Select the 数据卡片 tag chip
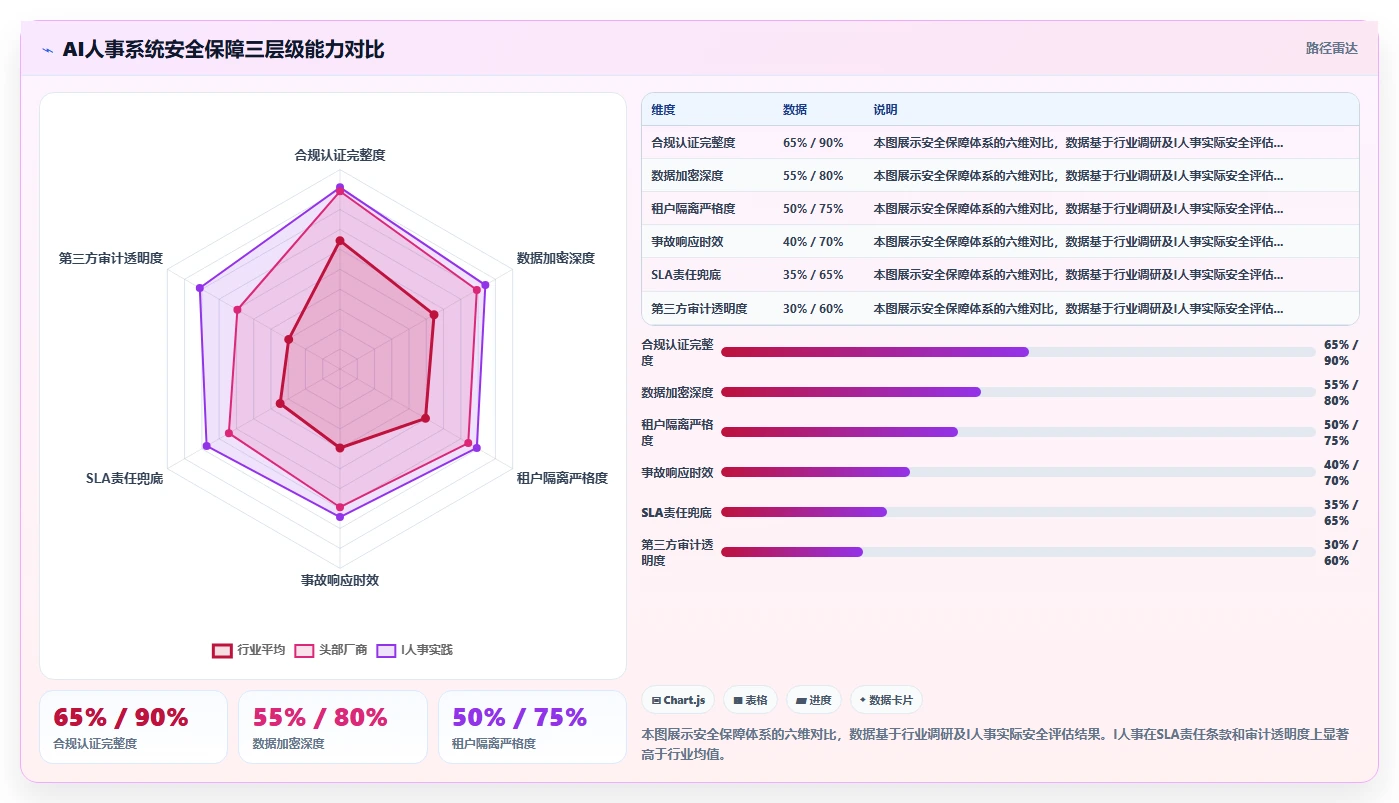This screenshot has height=803, width=1399. pos(887,700)
